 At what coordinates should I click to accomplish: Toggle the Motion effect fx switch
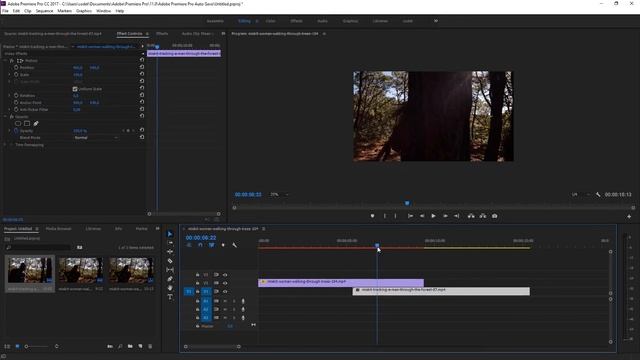pyautogui.click(x=12, y=60)
